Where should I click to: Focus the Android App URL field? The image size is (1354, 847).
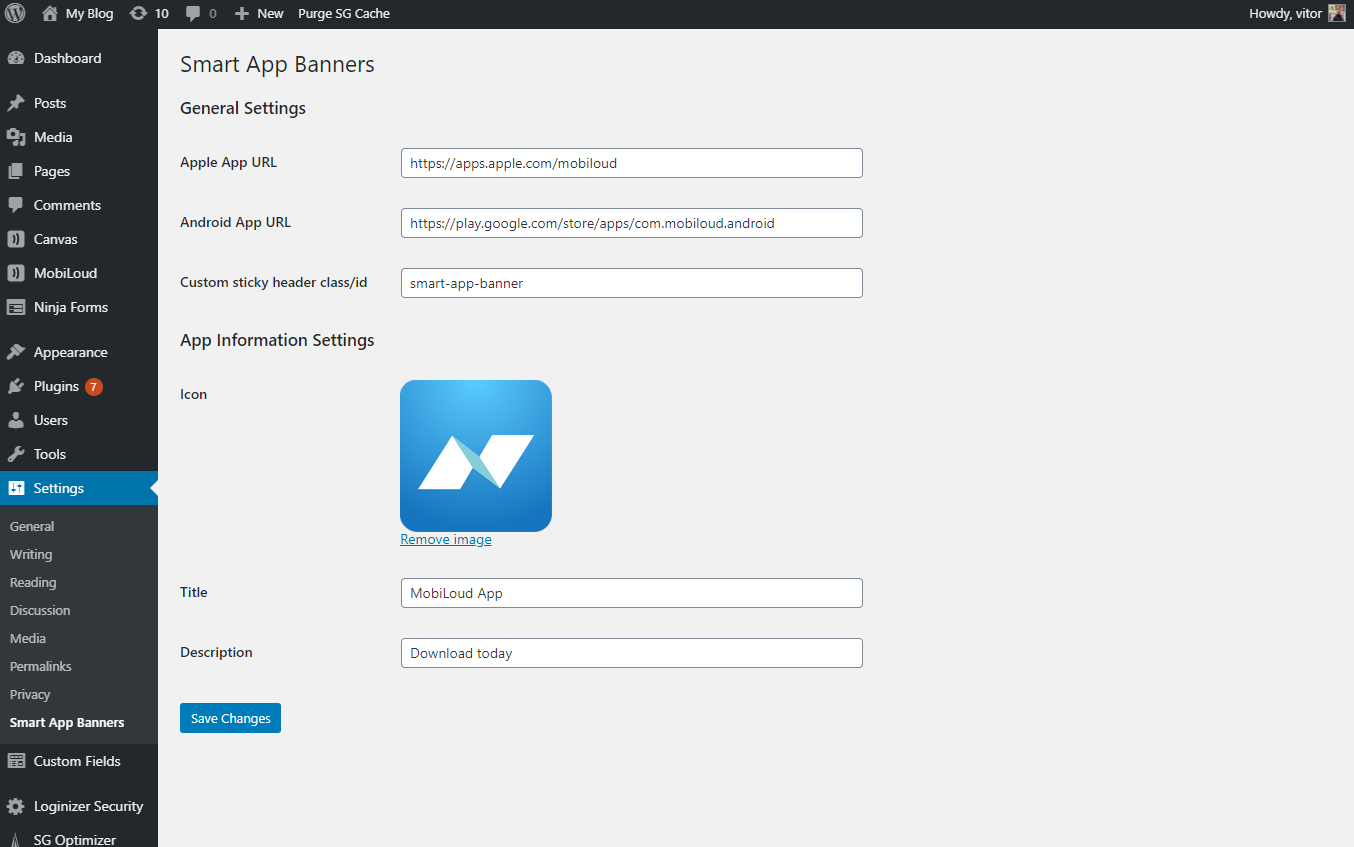[x=632, y=223]
